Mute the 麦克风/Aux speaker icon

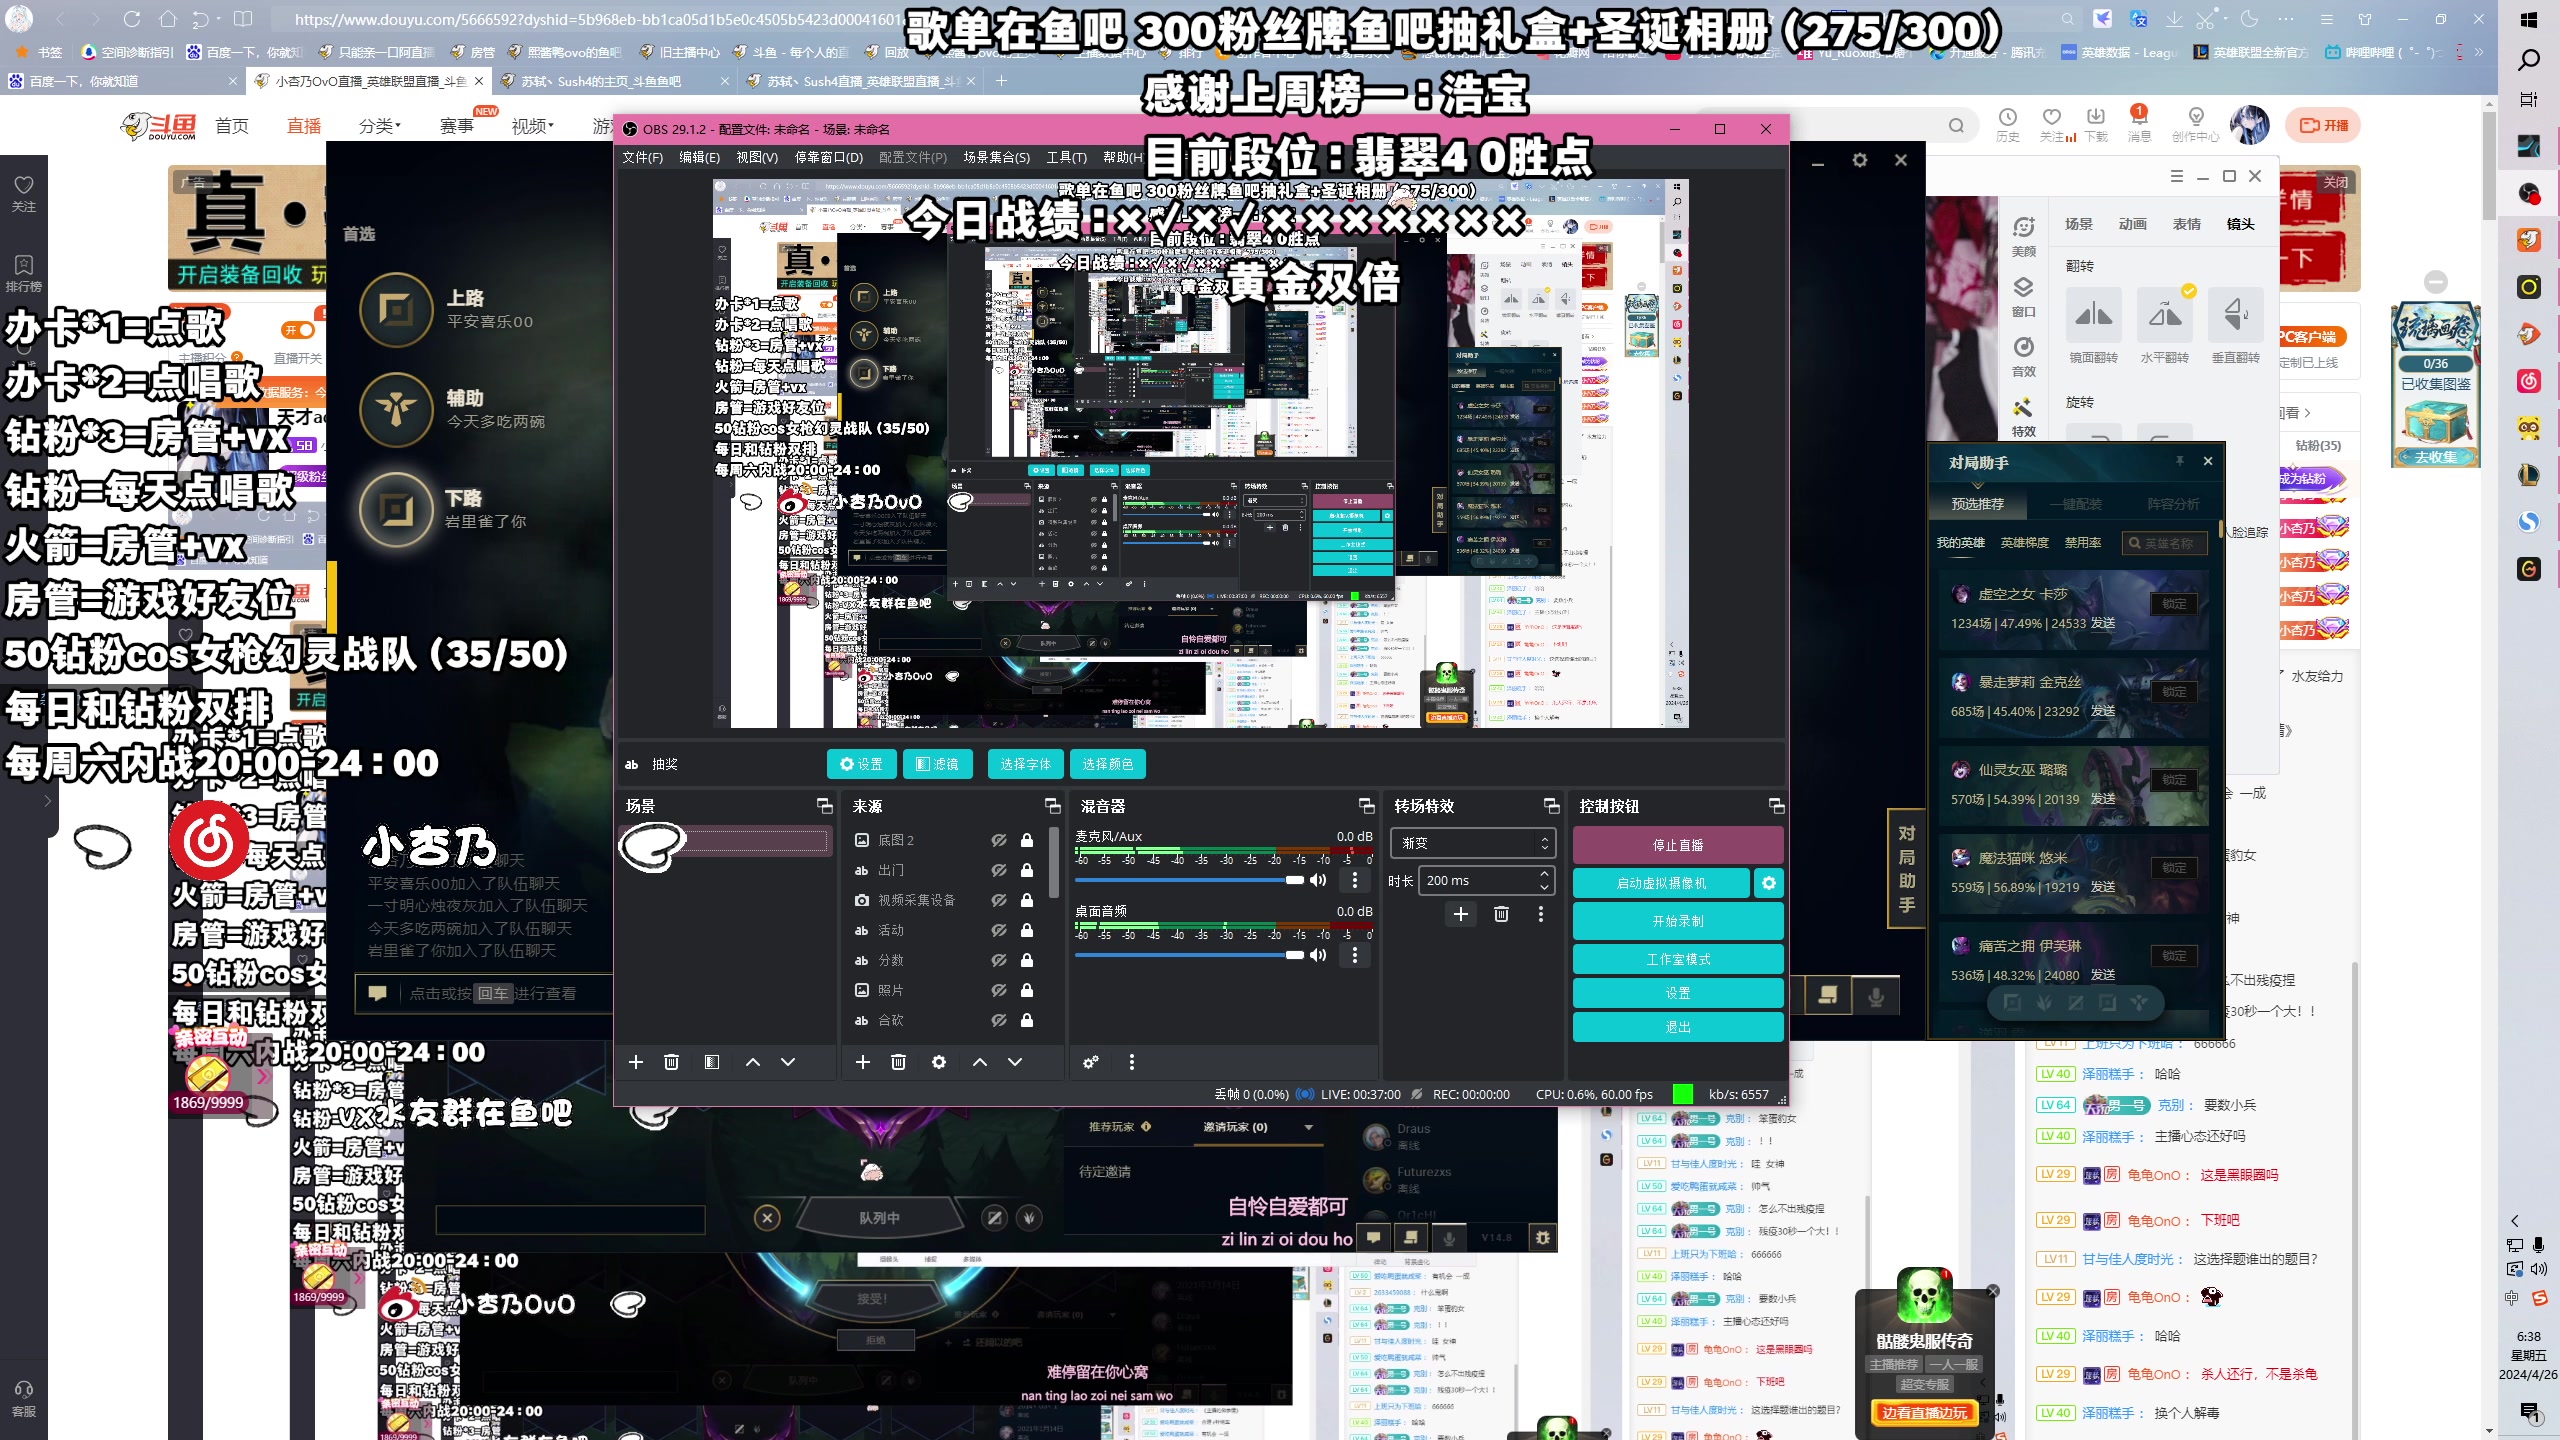pos(1319,880)
